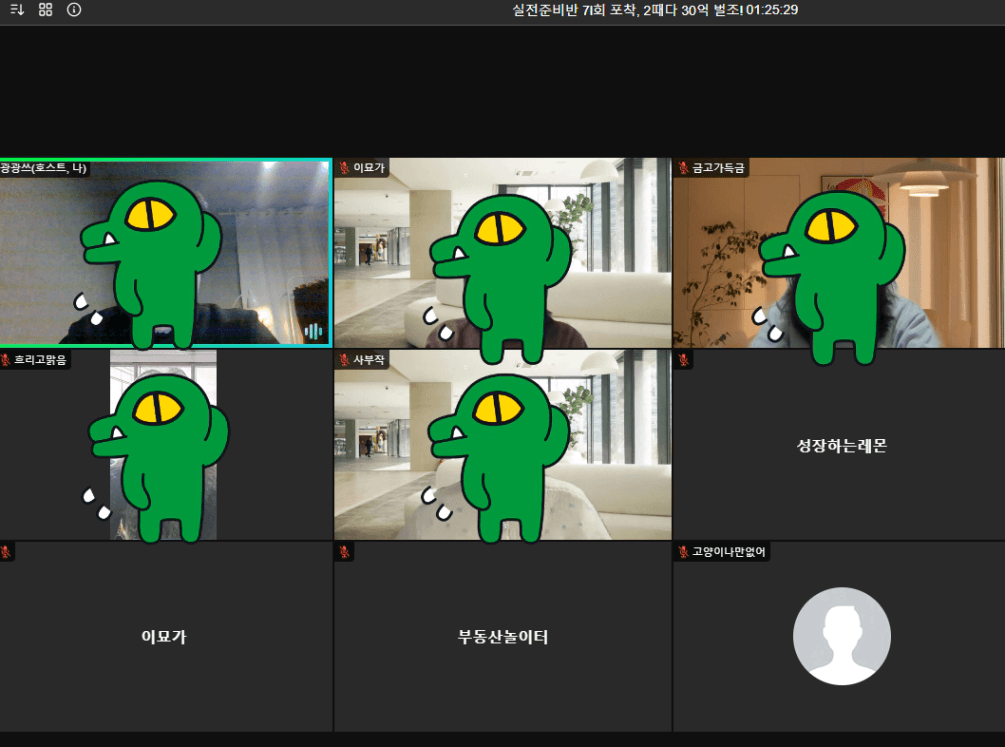The width and height of the screenshot is (1005, 747).
Task: Click muted mic icon in 성장하는레몬 tile corner
Action: [683, 360]
